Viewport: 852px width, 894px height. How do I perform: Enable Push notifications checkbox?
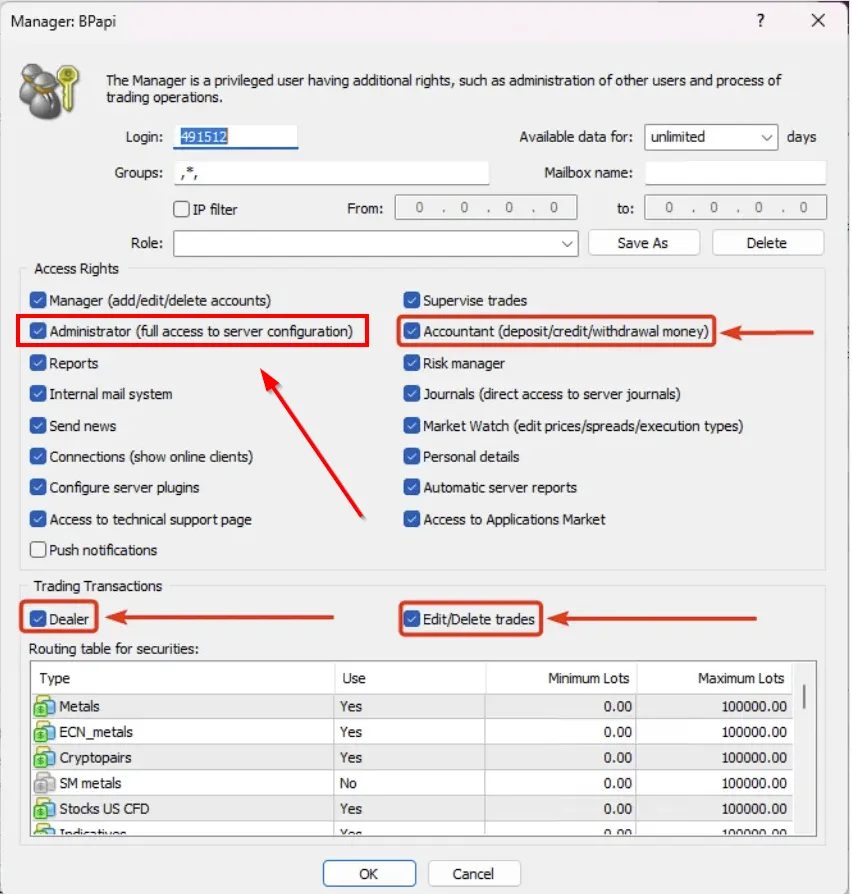coord(38,550)
